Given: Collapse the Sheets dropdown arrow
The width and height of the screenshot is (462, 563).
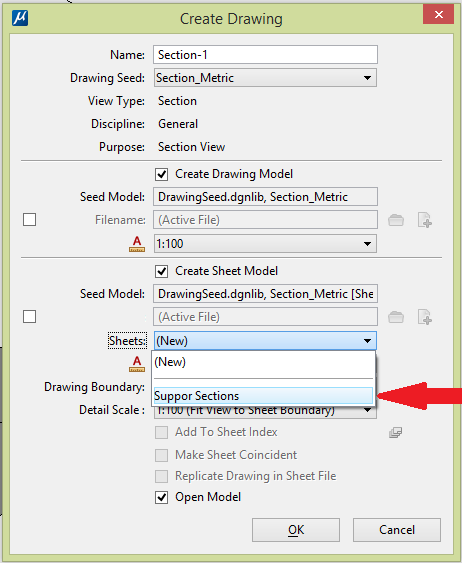Looking at the screenshot, I should click(x=367, y=341).
